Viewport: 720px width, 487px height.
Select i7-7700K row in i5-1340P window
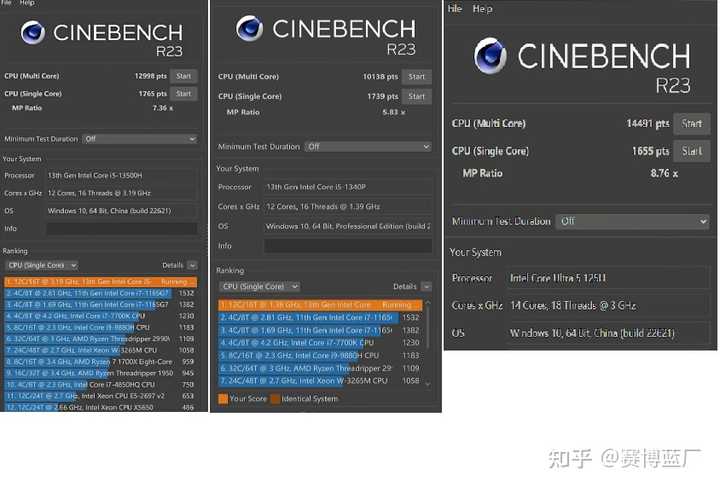pos(320,342)
